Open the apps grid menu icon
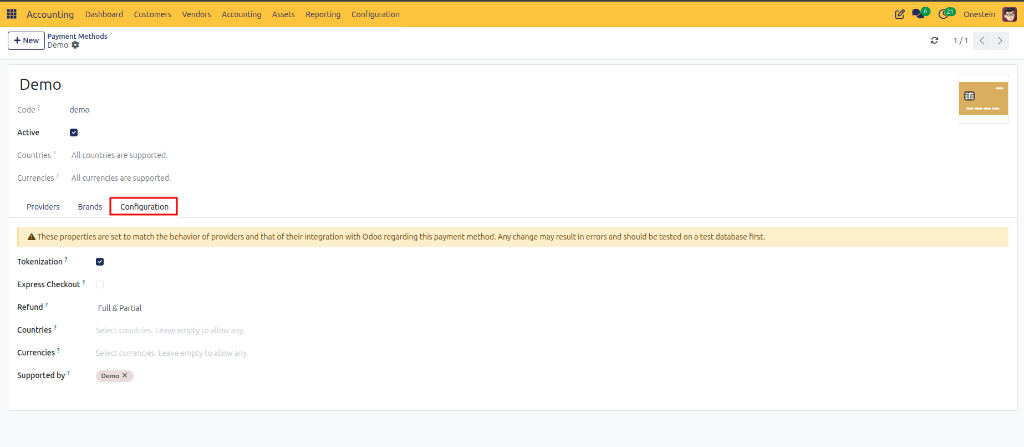Screen dimensions: 1024x447 tap(12, 14)
